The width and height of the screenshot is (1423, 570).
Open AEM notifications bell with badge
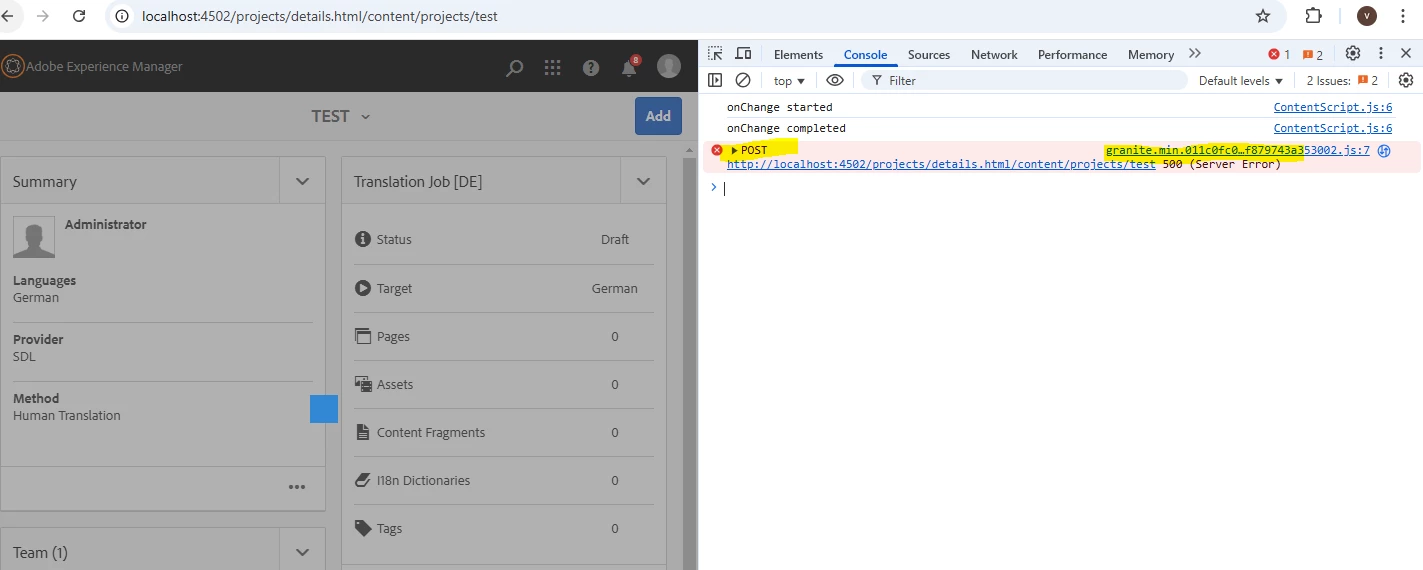[630, 66]
